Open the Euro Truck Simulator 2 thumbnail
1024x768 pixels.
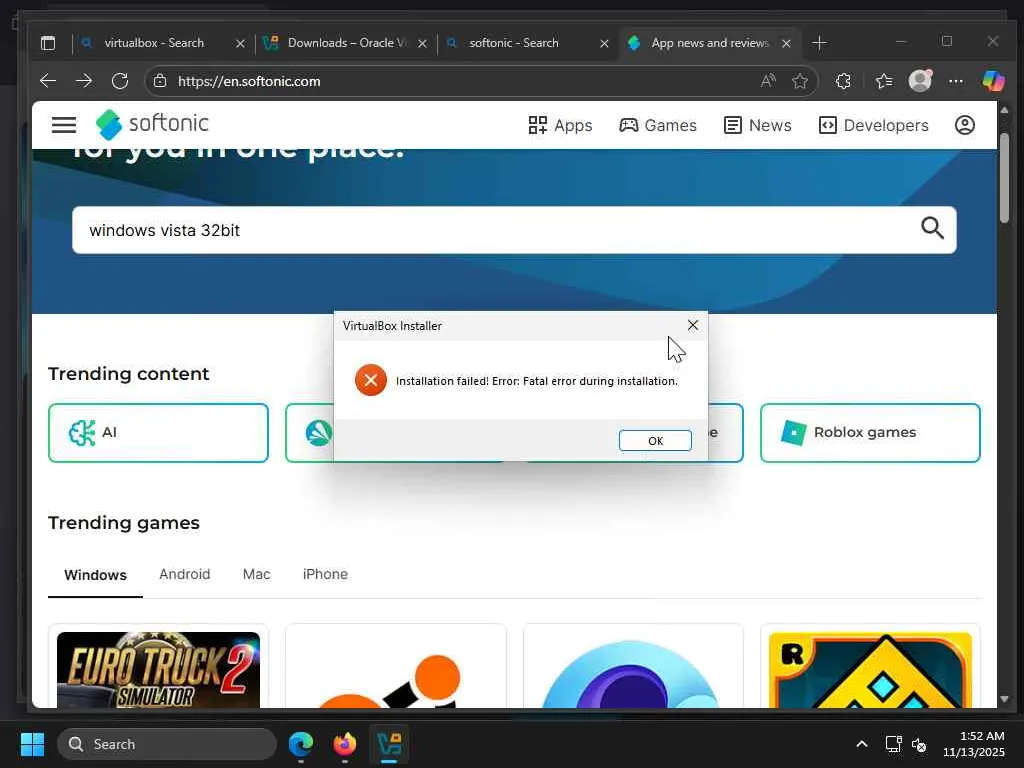click(x=158, y=669)
